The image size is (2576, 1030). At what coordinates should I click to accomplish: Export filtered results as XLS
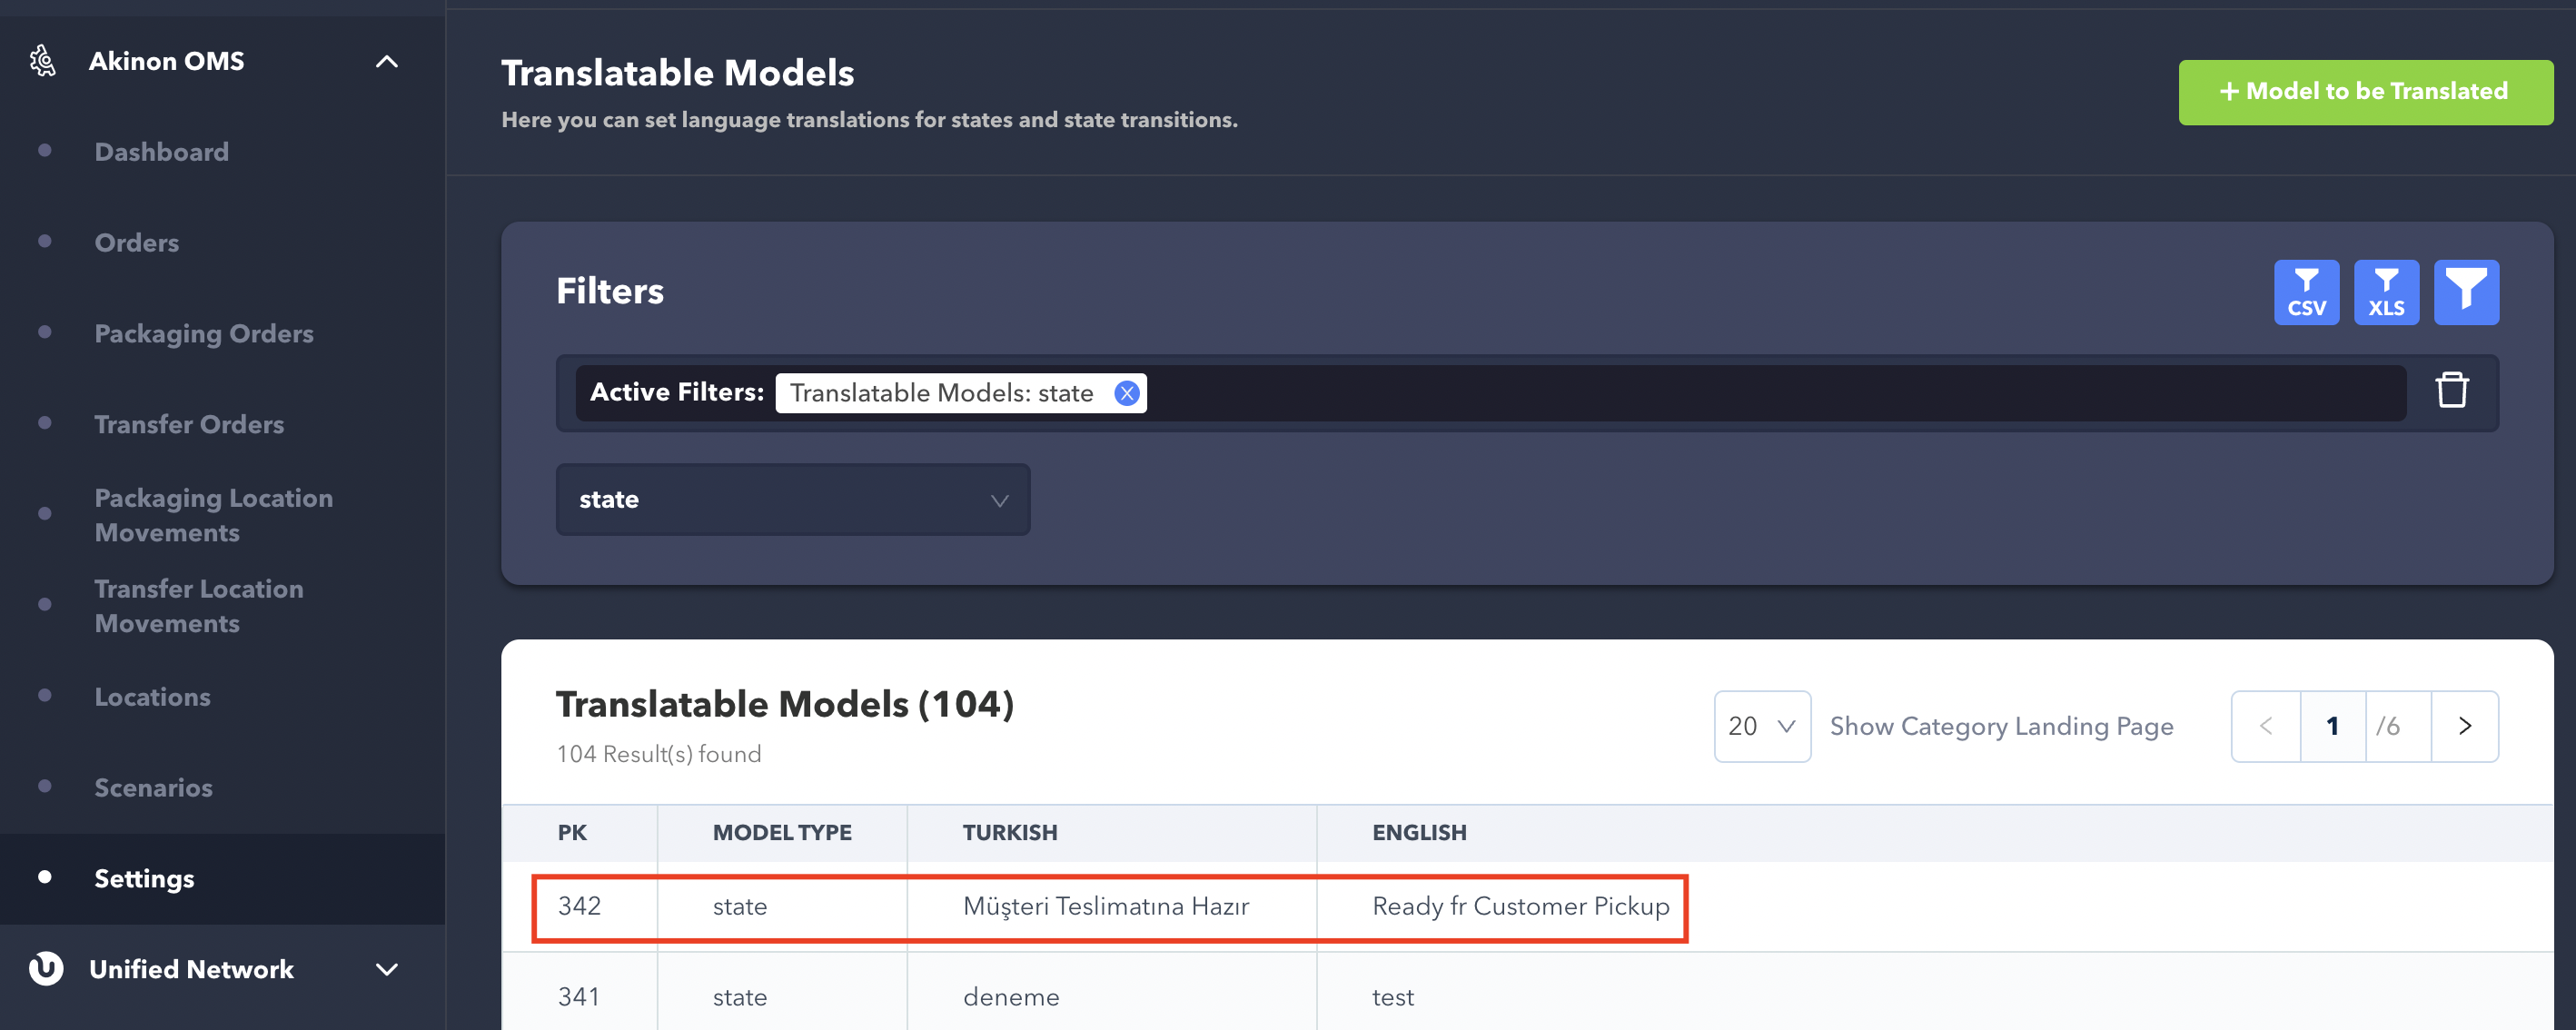pos(2386,292)
